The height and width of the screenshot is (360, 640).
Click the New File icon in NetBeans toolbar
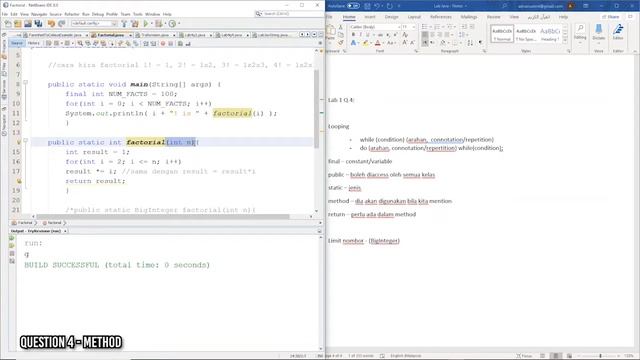8,24
